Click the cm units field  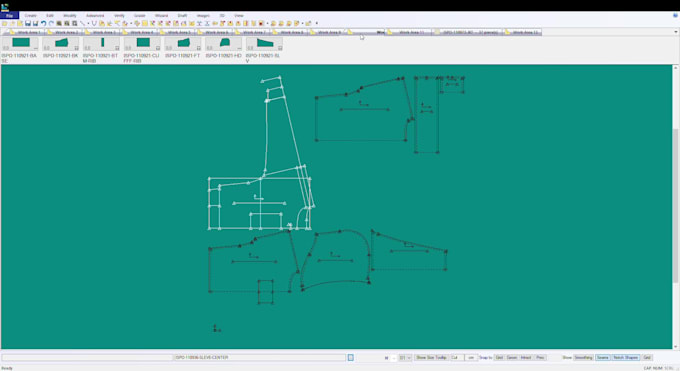pos(471,358)
